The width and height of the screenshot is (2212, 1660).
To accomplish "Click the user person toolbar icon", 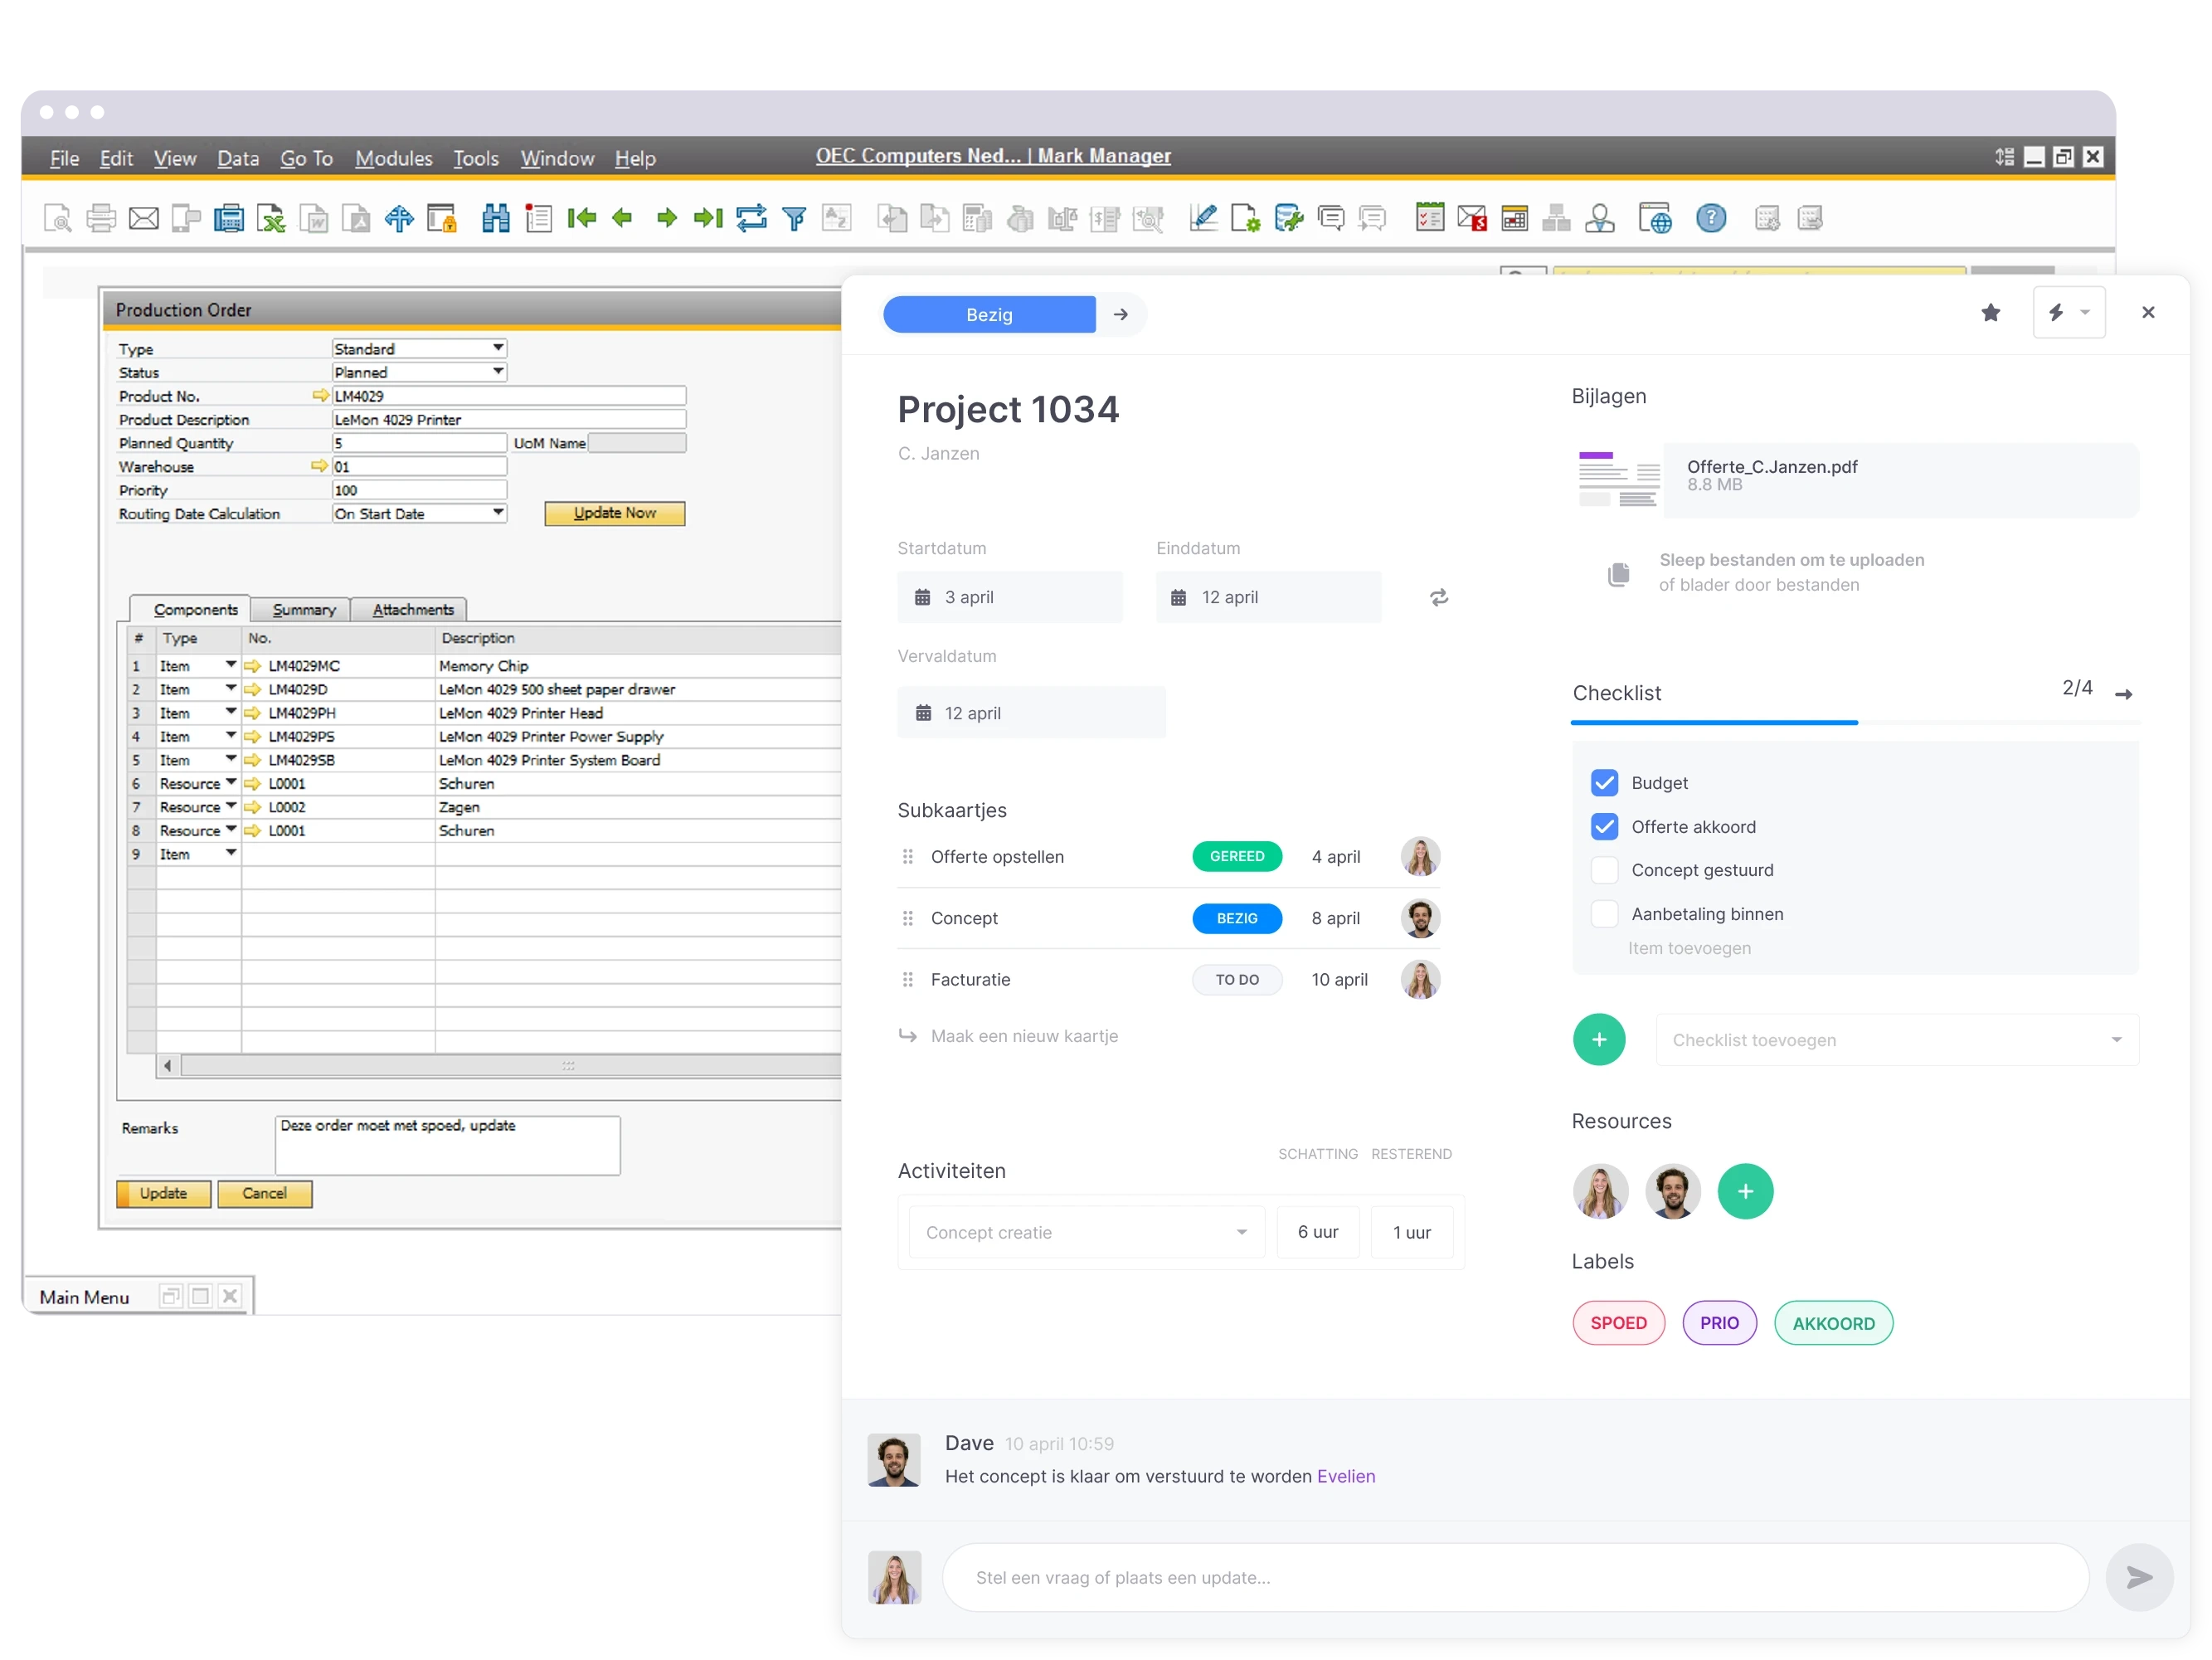I will point(1599,218).
